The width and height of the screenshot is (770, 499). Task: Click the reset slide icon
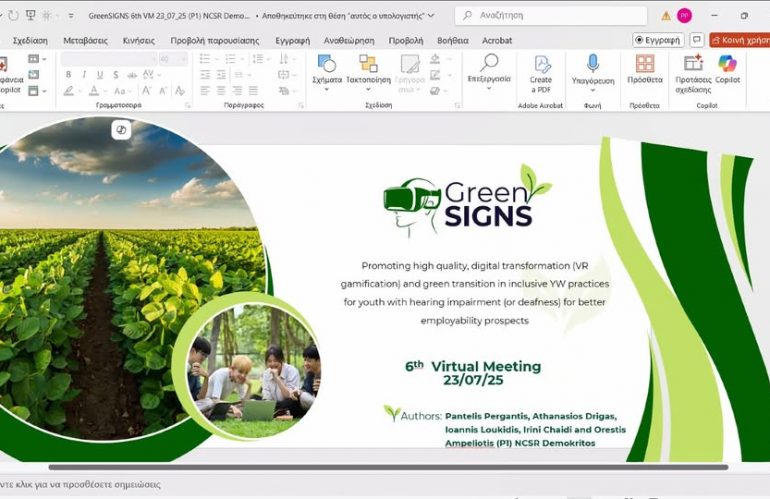pos(33,75)
